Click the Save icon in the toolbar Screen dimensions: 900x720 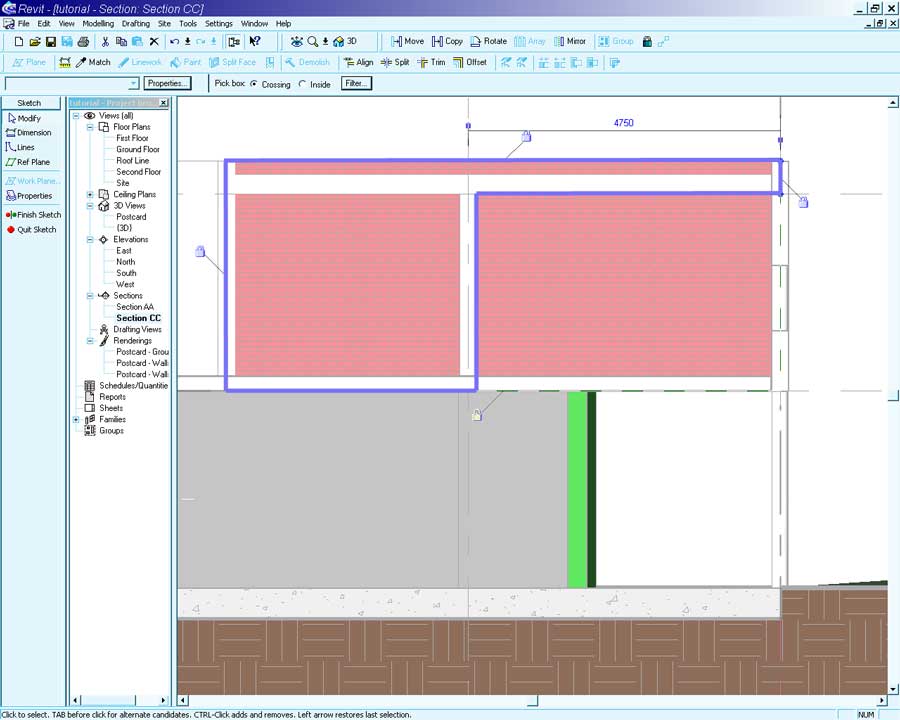tap(51, 42)
